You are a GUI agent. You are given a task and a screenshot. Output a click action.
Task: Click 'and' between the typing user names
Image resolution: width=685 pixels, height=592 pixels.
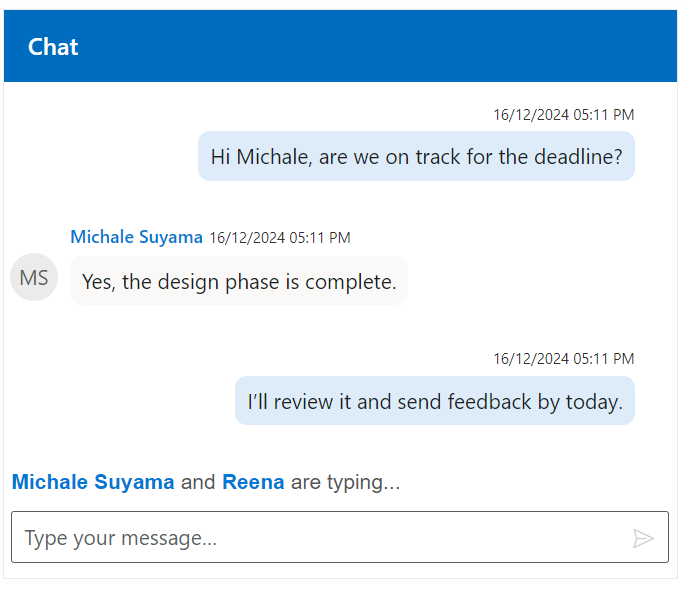pos(198,482)
